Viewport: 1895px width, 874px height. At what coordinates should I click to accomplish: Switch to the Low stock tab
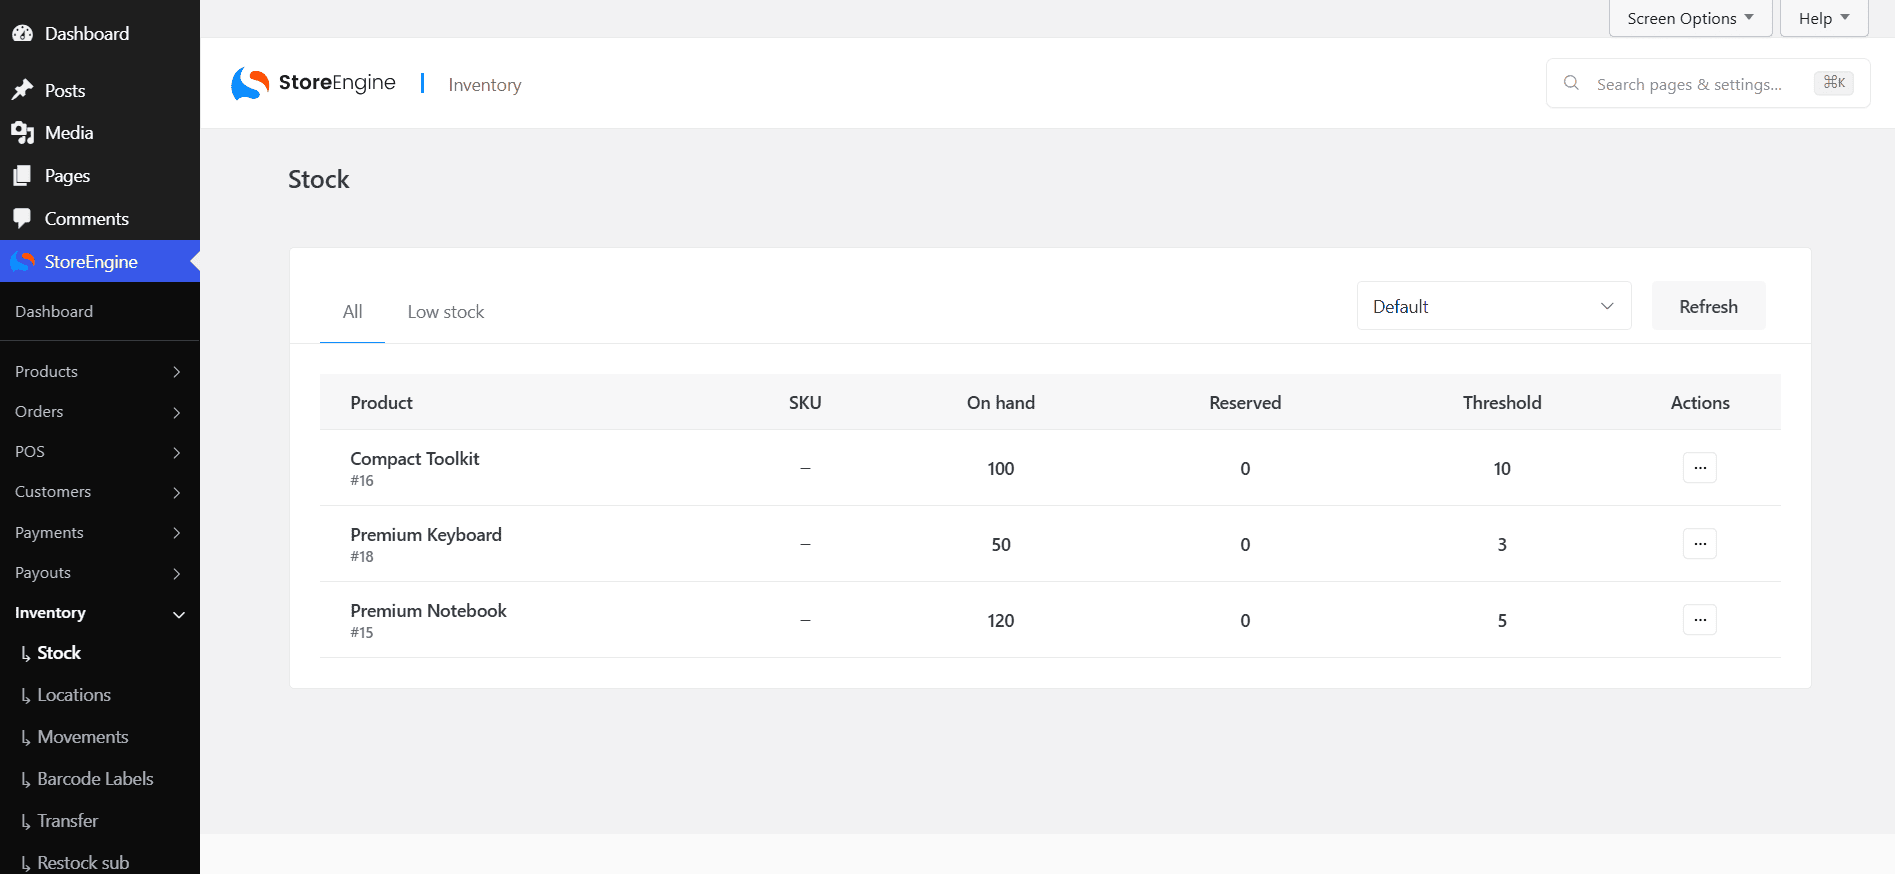pos(446,312)
